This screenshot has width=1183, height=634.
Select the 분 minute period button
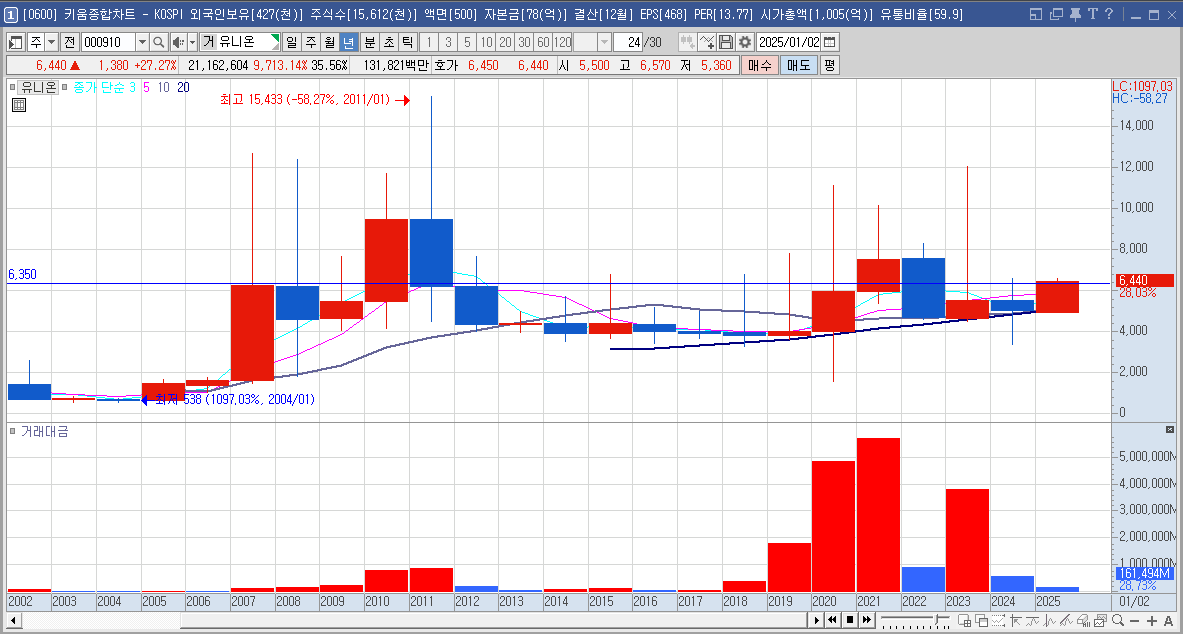click(369, 42)
